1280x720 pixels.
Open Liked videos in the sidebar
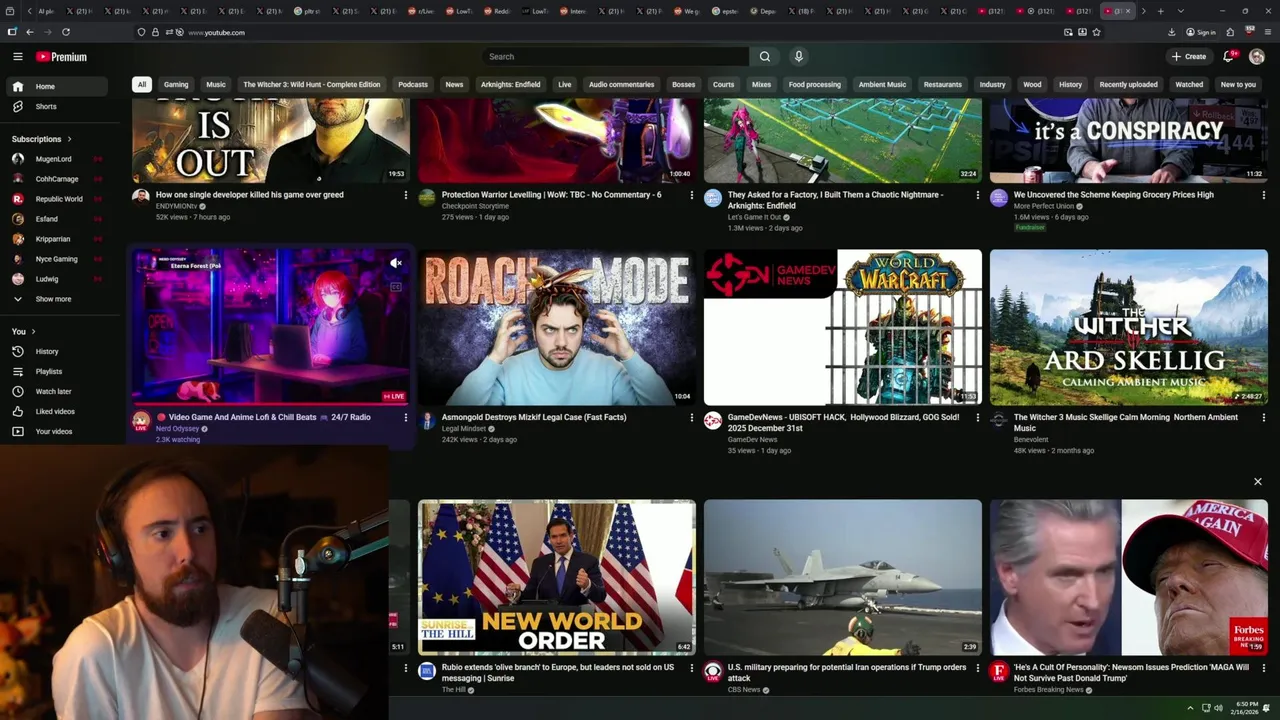(x=55, y=412)
